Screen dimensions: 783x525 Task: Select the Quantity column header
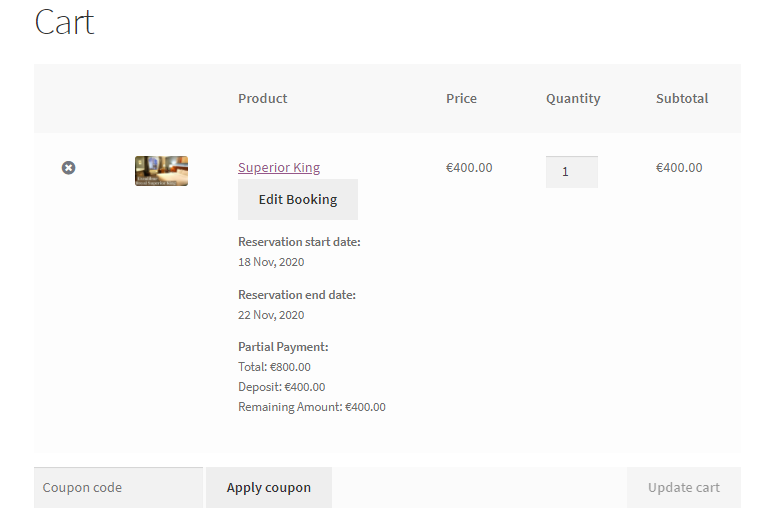pos(573,99)
